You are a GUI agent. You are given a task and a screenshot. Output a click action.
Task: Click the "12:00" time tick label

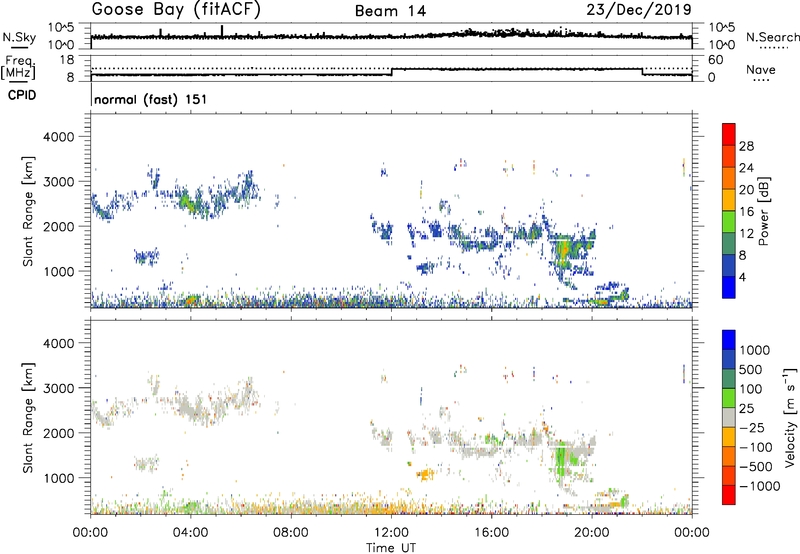[x=391, y=533]
